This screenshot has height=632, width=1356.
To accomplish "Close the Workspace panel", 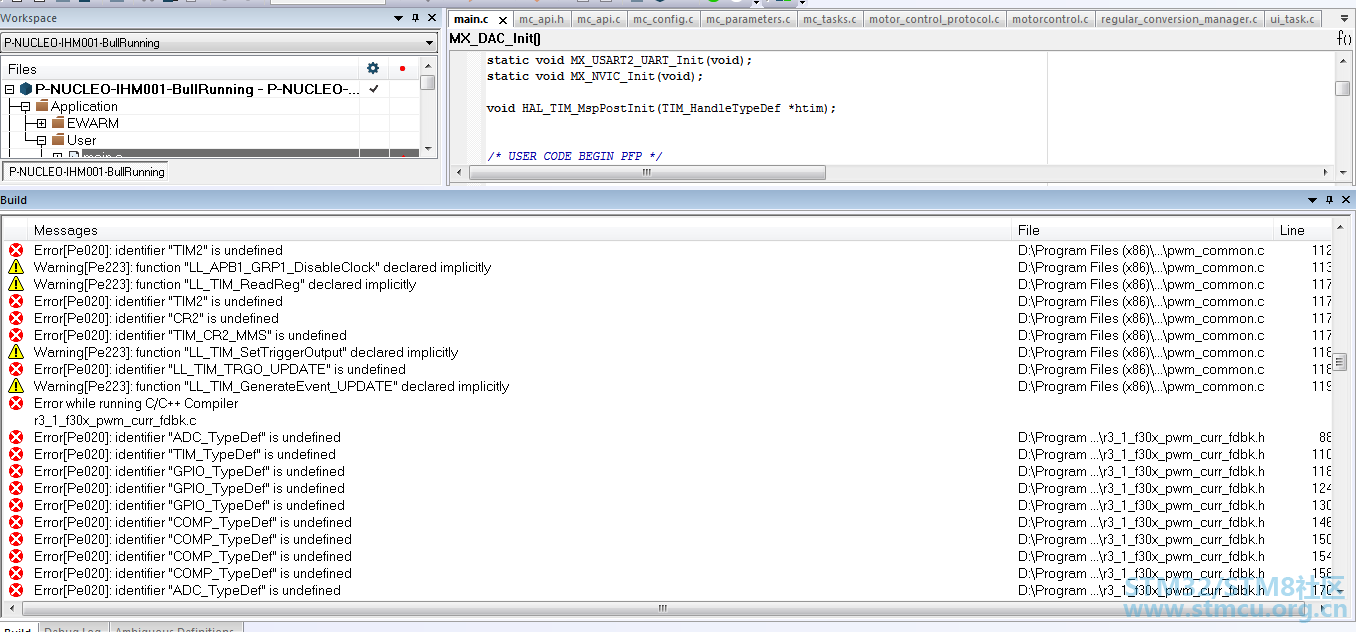I will pyautogui.click(x=432, y=18).
